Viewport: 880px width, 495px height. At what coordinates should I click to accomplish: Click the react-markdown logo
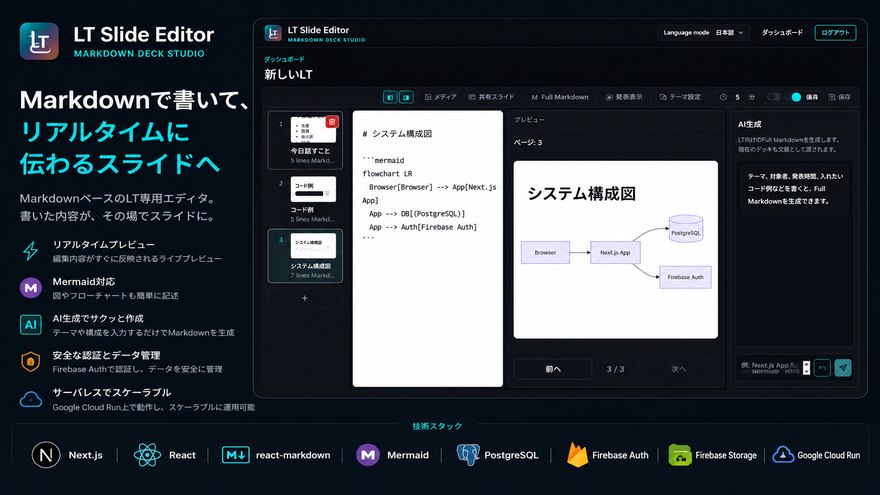pyautogui.click(x=236, y=455)
